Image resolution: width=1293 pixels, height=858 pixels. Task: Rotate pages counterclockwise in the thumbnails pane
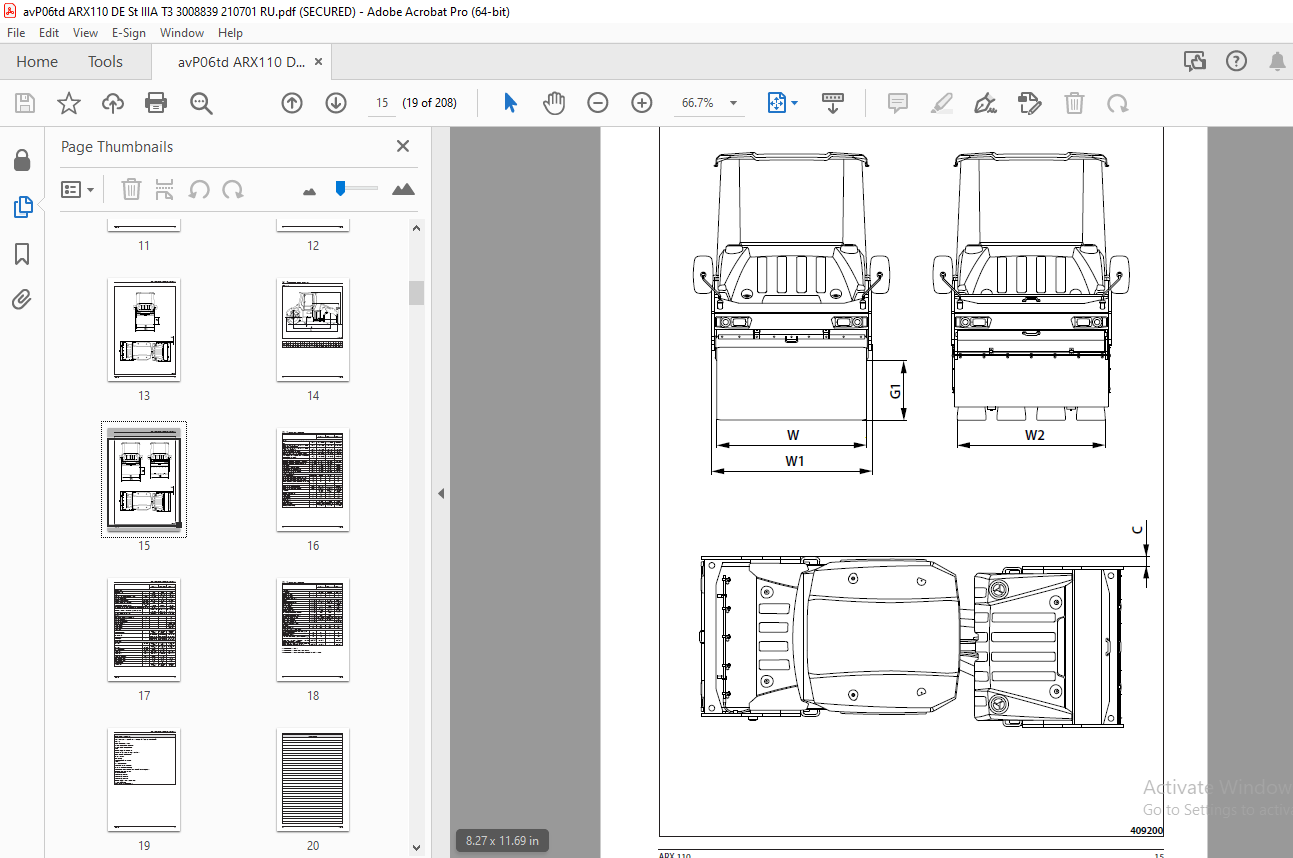[x=199, y=189]
